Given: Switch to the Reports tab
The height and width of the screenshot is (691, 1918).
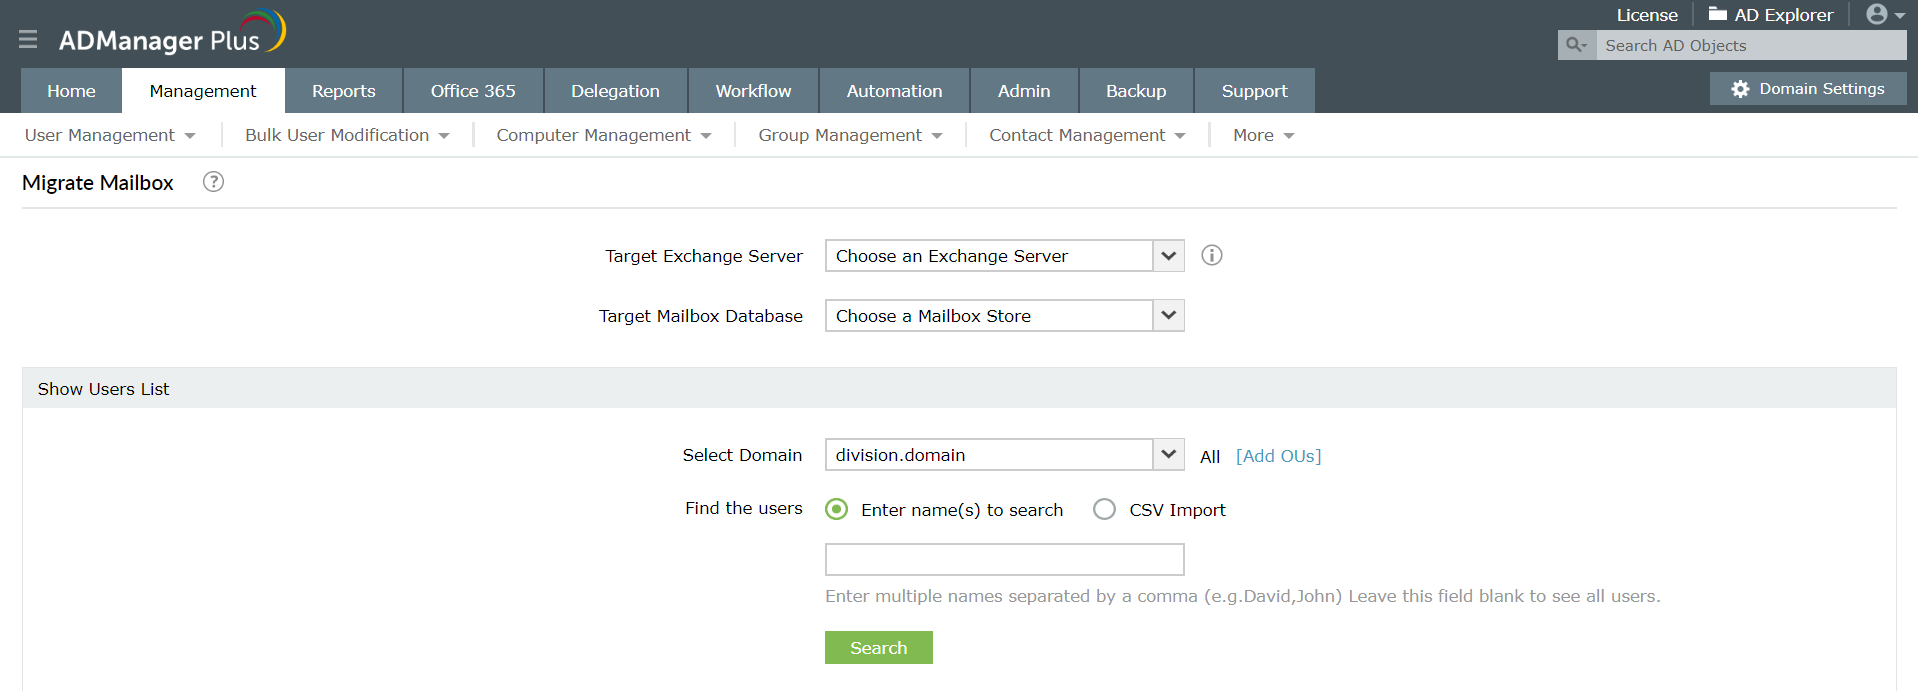Looking at the screenshot, I should click(x=343, y=91).
